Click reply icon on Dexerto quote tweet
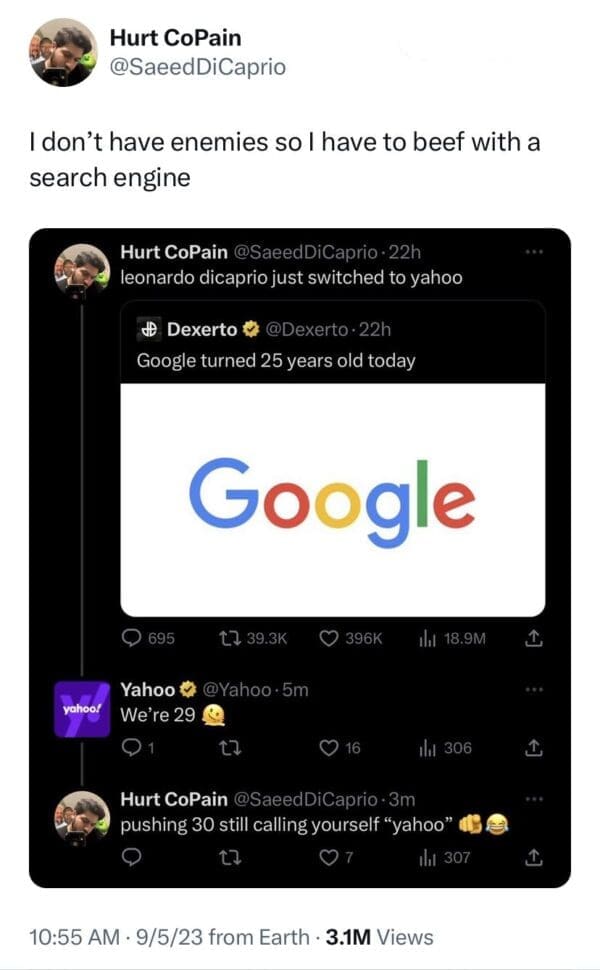The height and width of the screenshot is (970, 600). [x=134, y=639]
